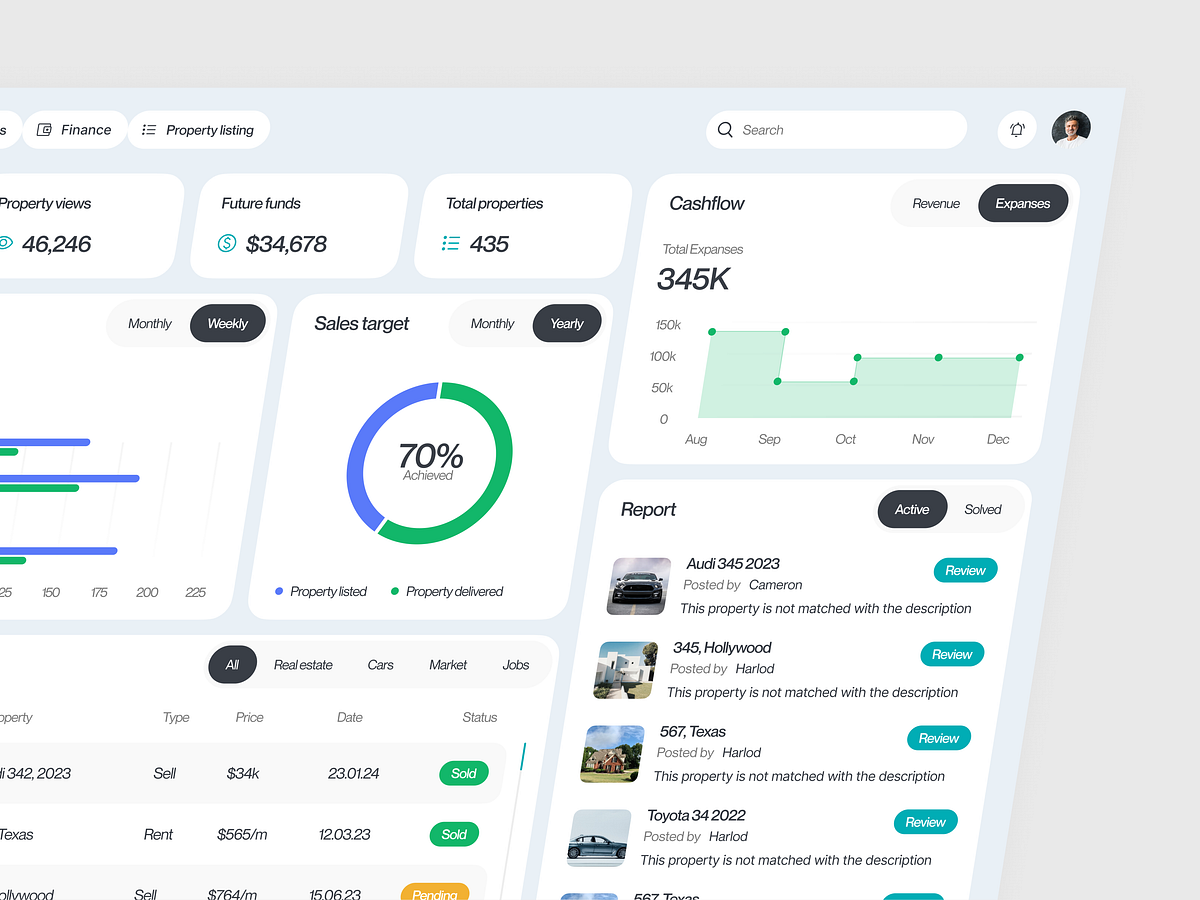Click the list icon beside Total properties
Screen dimensions: 1200x900
(450, 242)
